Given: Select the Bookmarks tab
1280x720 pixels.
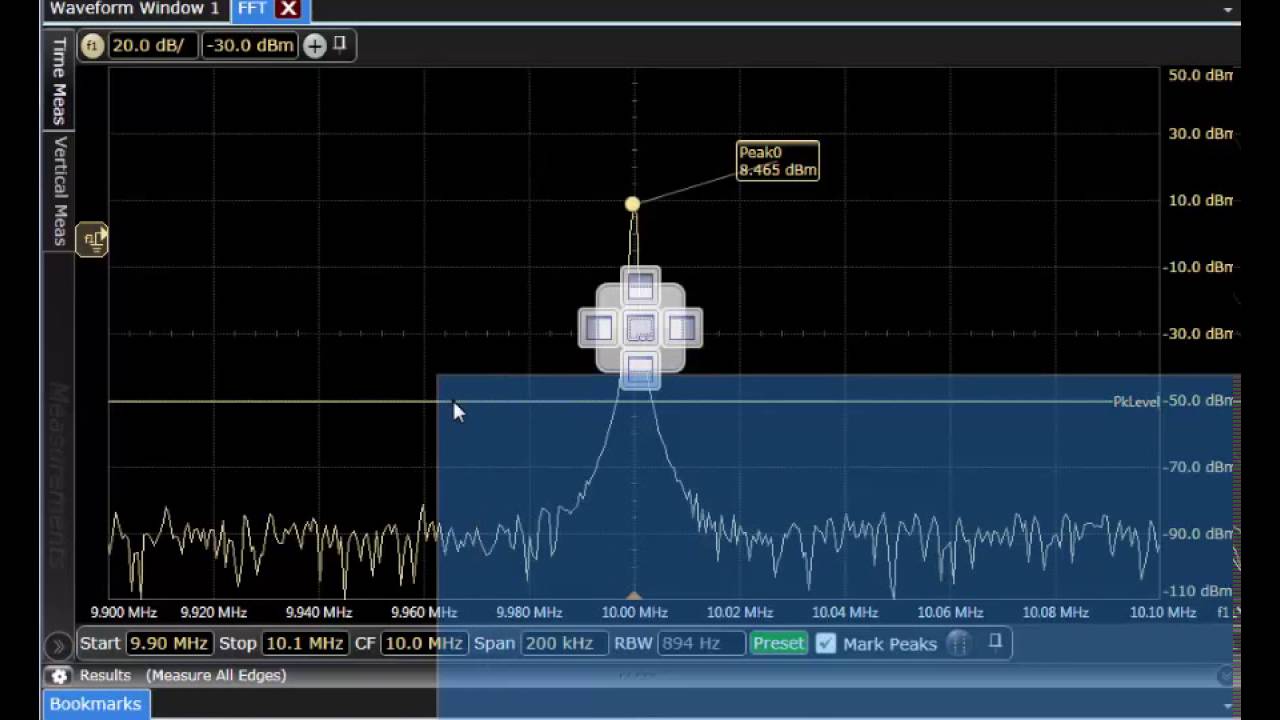Looking at the screenshot, I should 95,704.
